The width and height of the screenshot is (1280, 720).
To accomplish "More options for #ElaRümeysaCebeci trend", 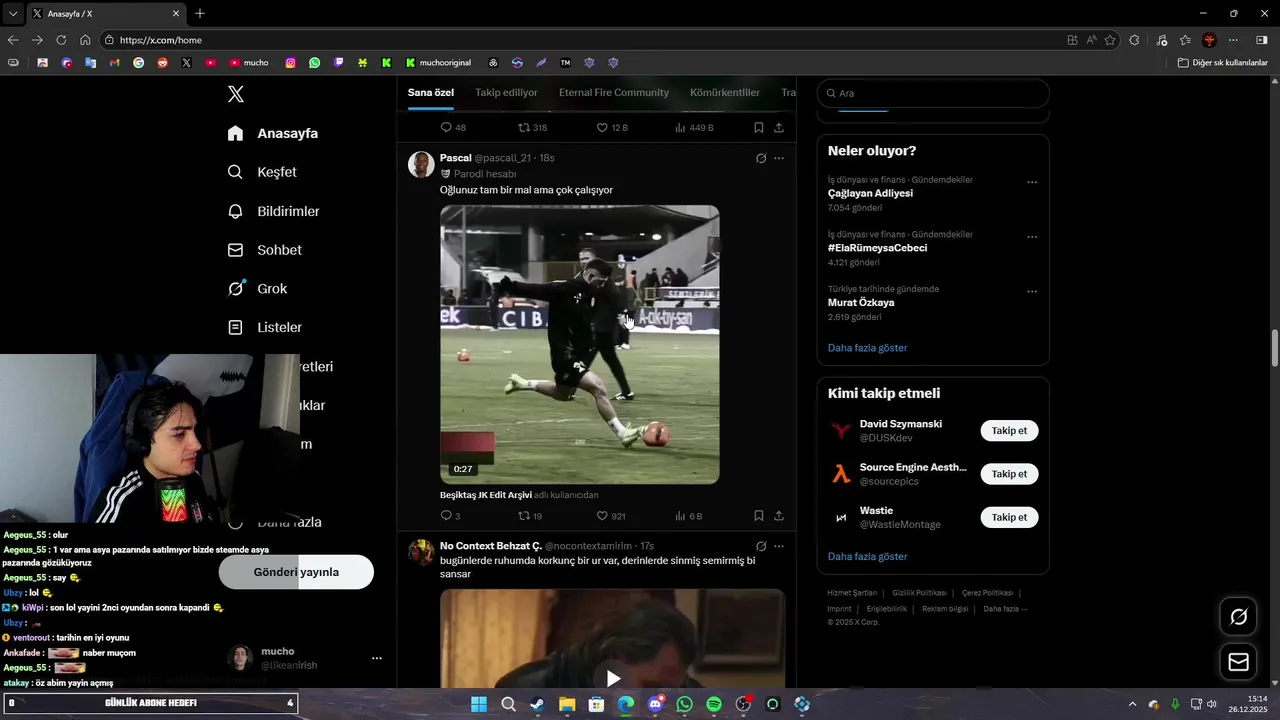I will click(1032, 237).
